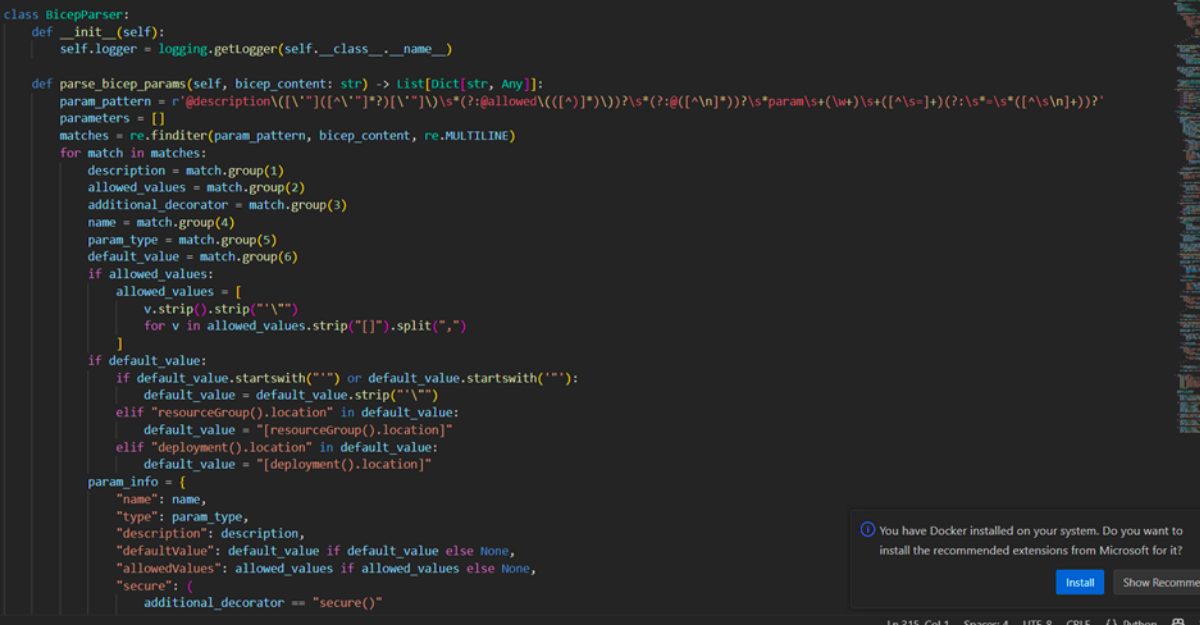1200x625 pixels.
Task: Click the 're.MULTILINE' flag in finditer call
Action: (x=466, y=135)
